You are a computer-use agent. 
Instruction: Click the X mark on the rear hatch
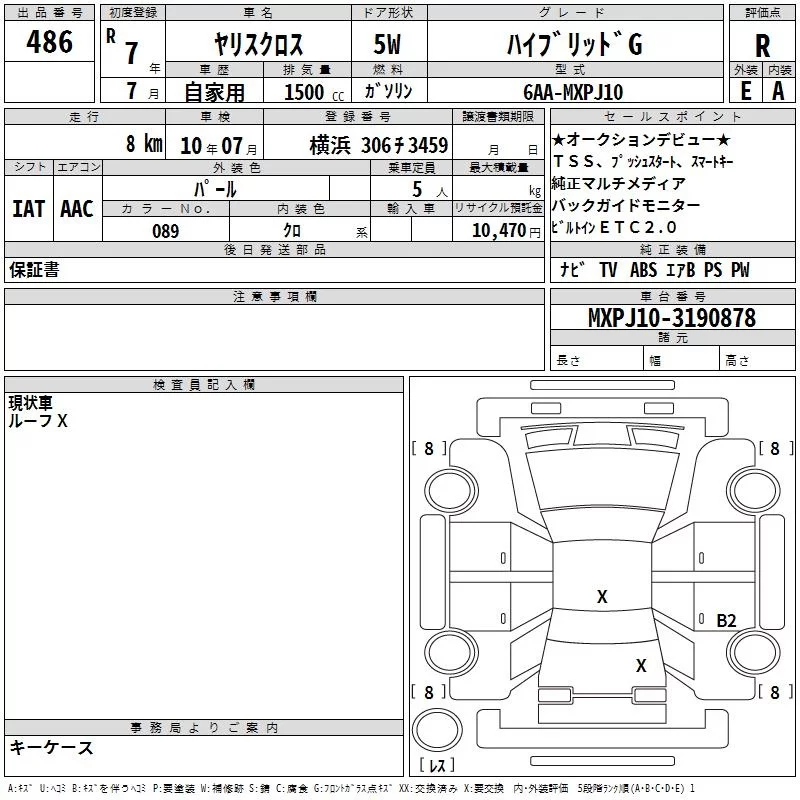tap(641, 665)
